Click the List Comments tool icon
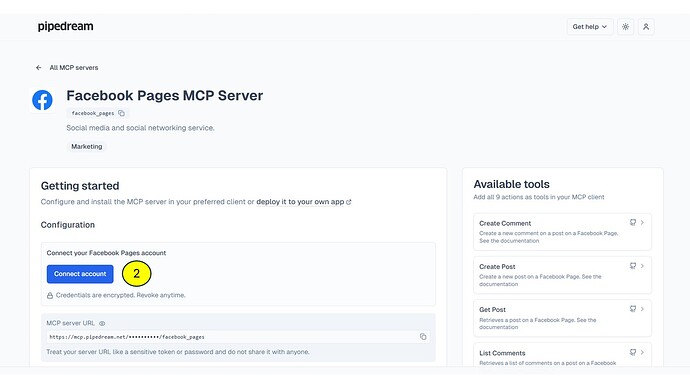690x388 pixels. [x=633, y=352]
